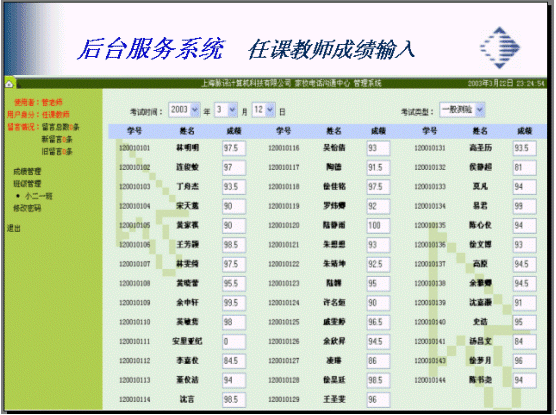This screenshot has height=415, width=556.
Task: Click the score field for student 120010144
Action: point(524,380)
